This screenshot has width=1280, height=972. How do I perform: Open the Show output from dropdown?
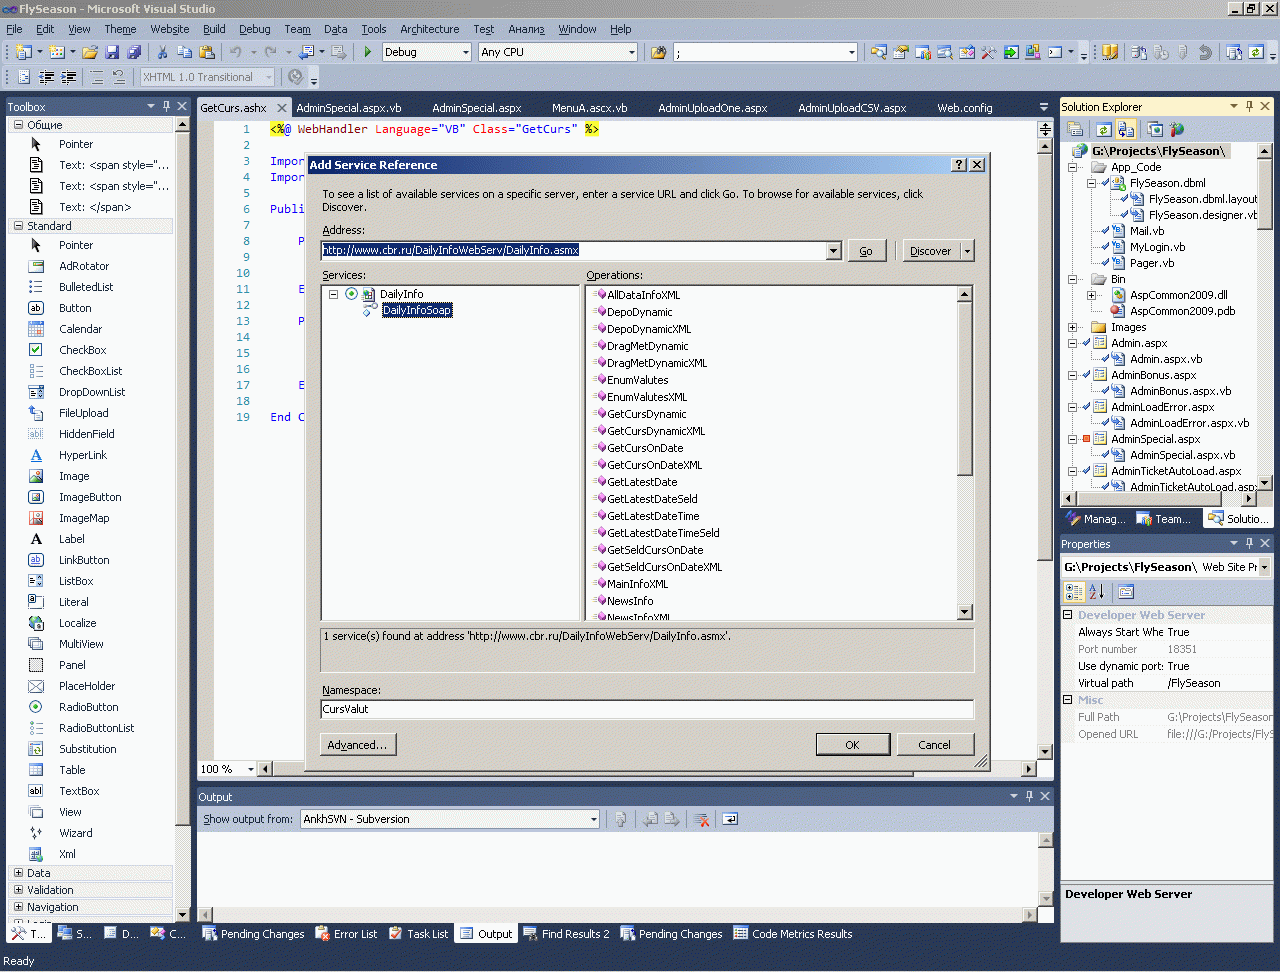(593, 819)
